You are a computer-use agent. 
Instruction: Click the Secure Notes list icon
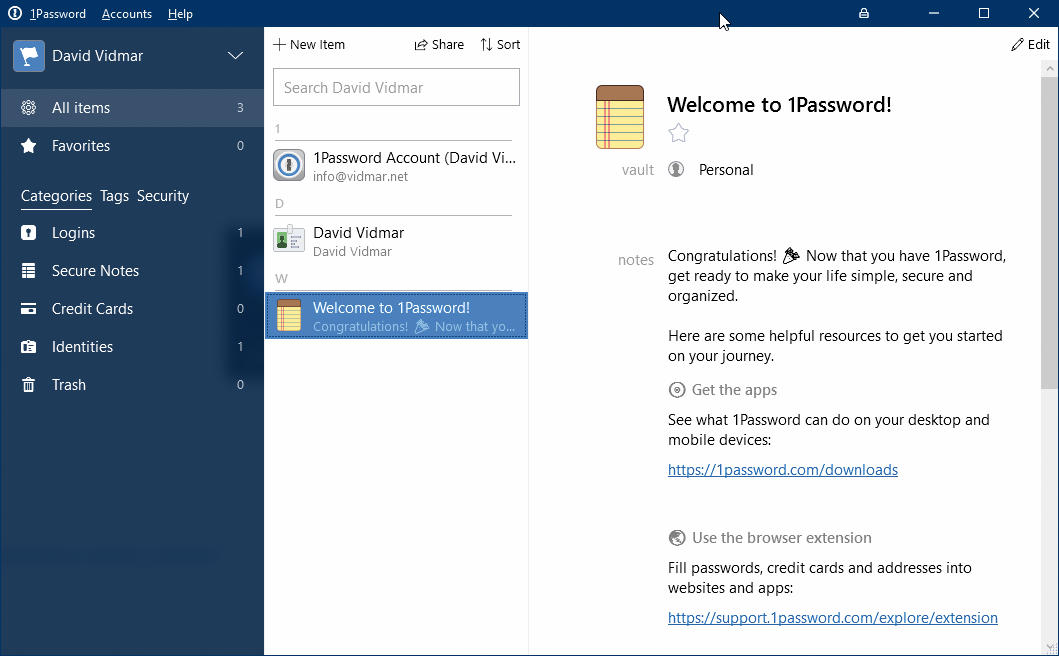click(x=28, y=271)
